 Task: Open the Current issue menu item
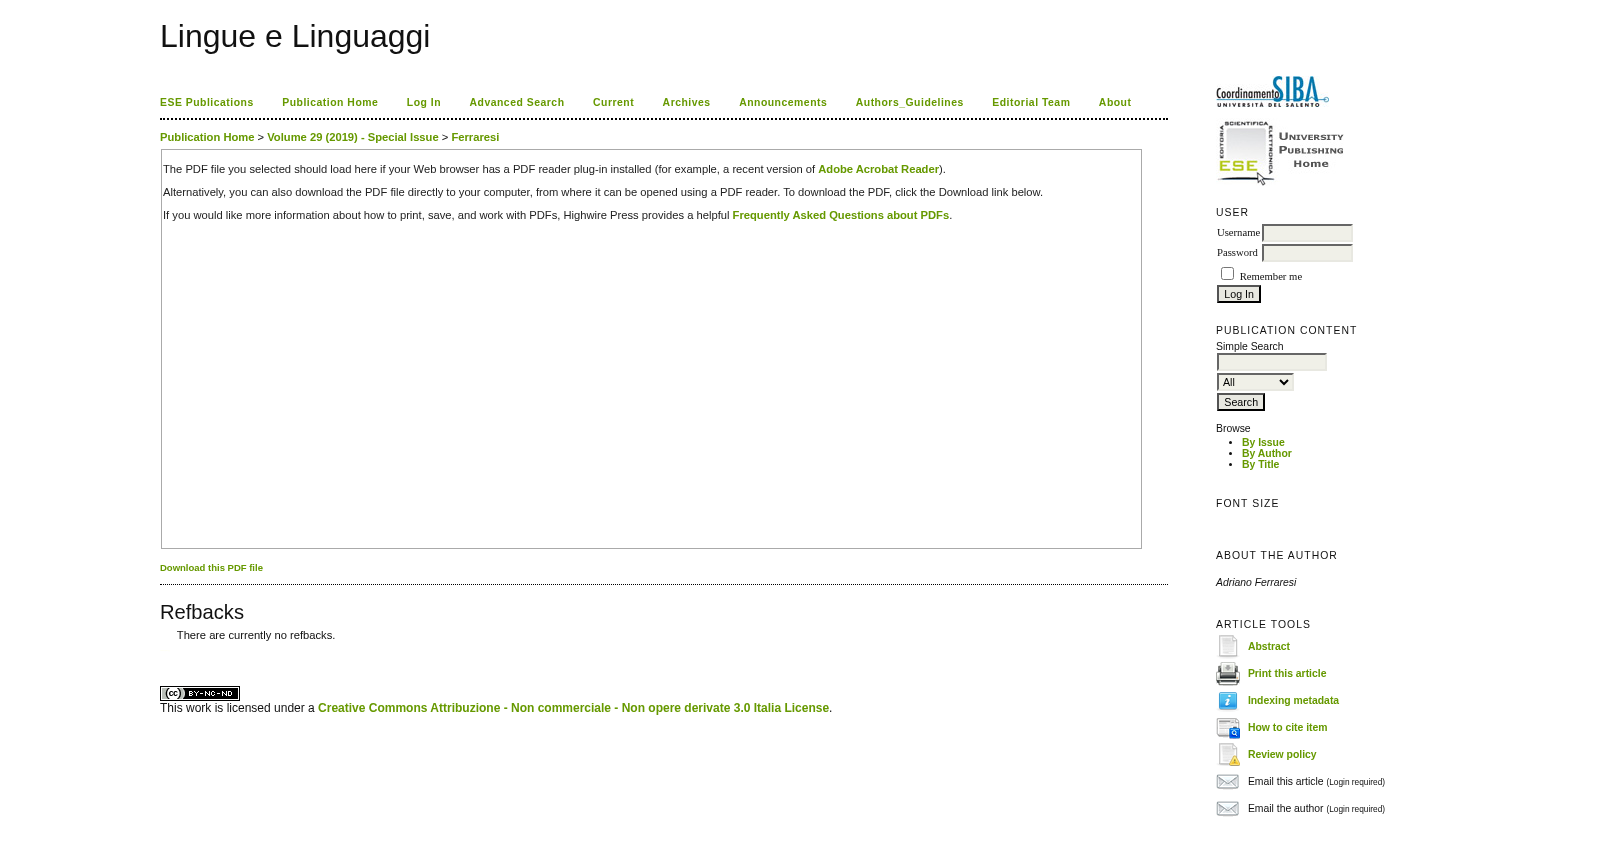point(613,102)
